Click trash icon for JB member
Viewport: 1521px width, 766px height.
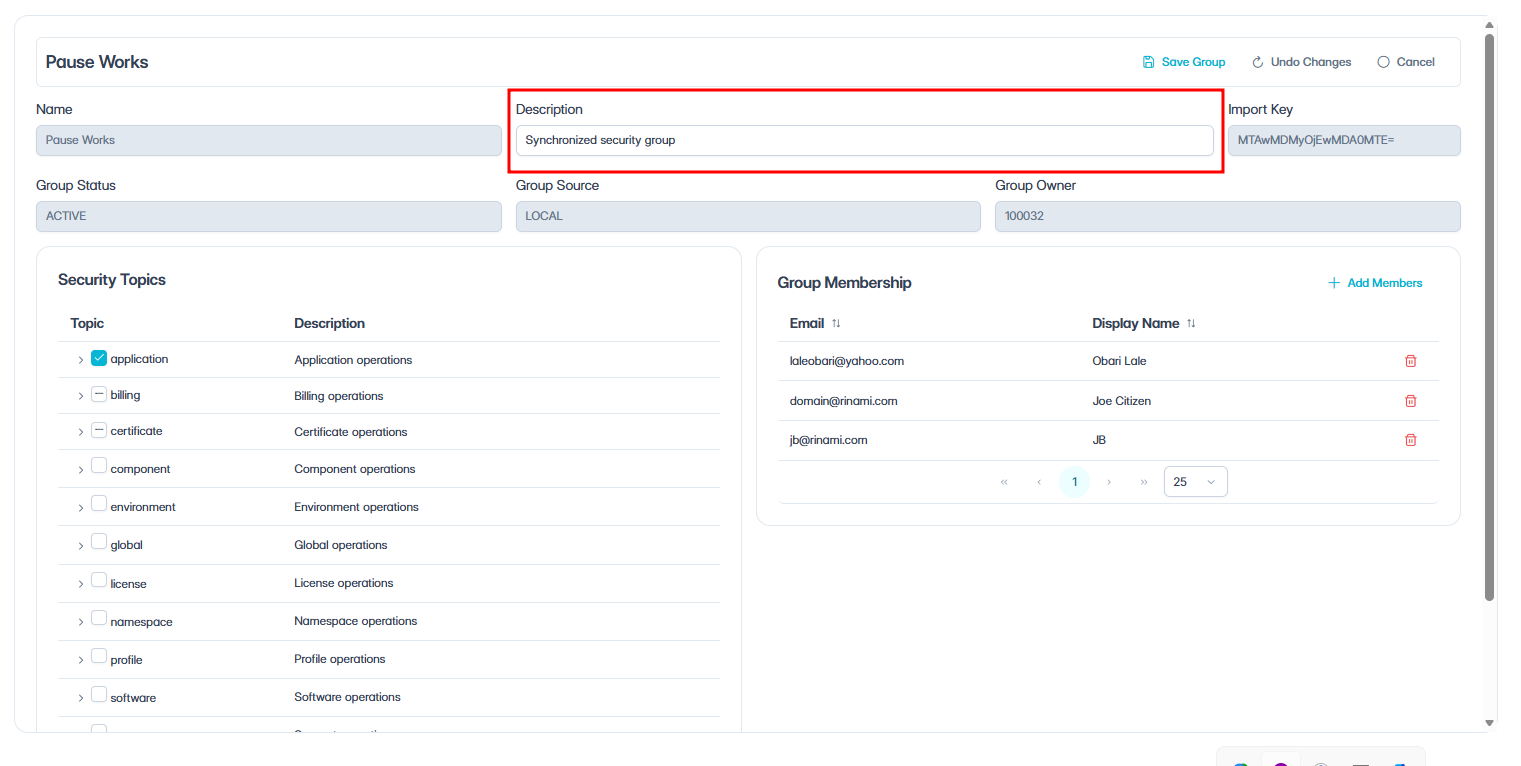pyautogui.click(x=1410, y=440)
